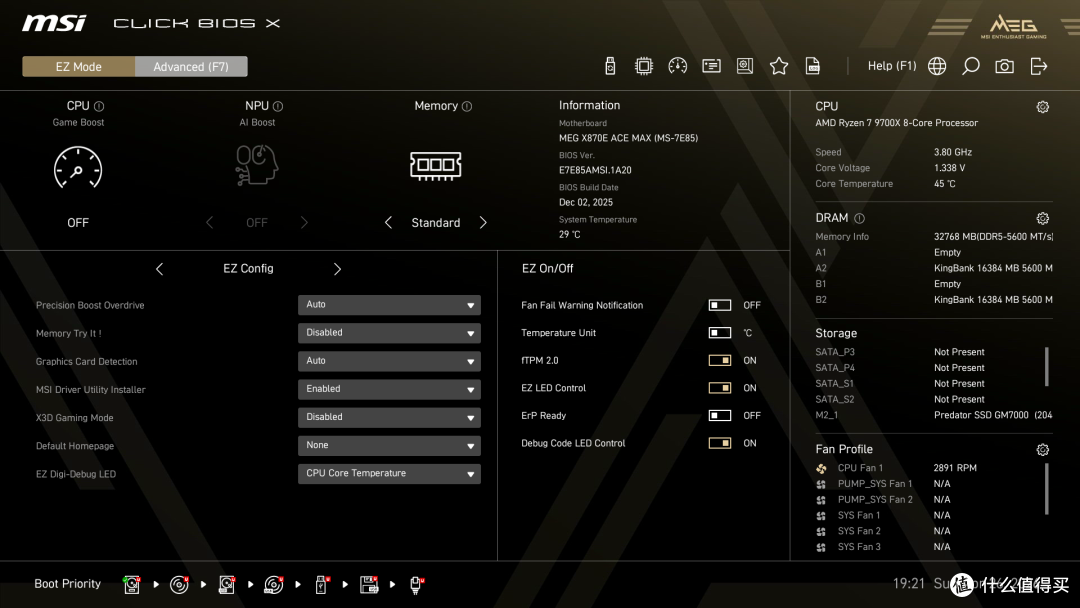1080x608 pixels.
Task: Click the MSI logo
Action: tap(54, 23)
